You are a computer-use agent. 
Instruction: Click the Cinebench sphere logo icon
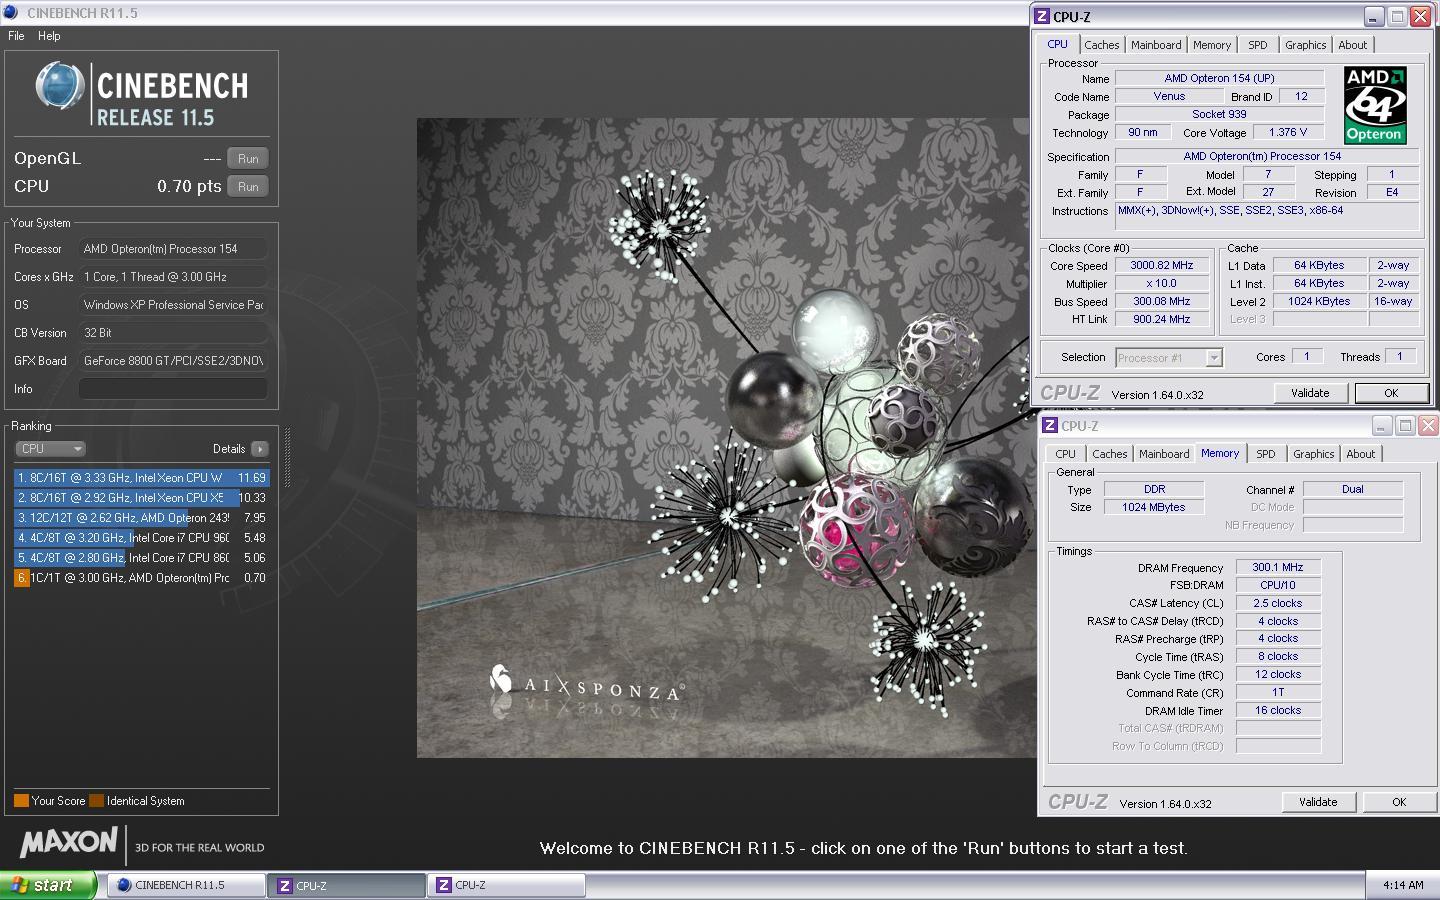59,86
